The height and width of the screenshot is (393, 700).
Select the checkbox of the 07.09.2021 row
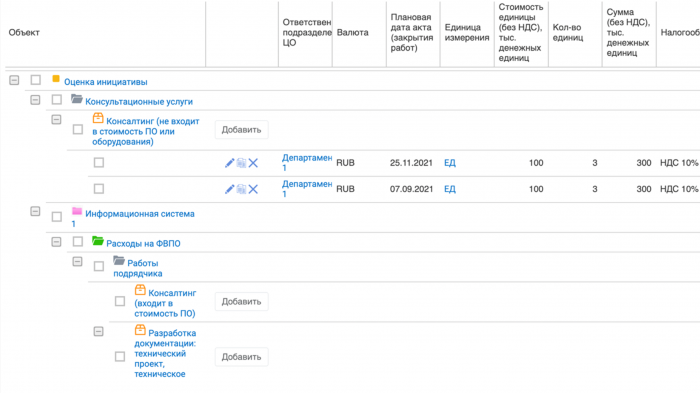pyautogui.click(x=99, y=189)
